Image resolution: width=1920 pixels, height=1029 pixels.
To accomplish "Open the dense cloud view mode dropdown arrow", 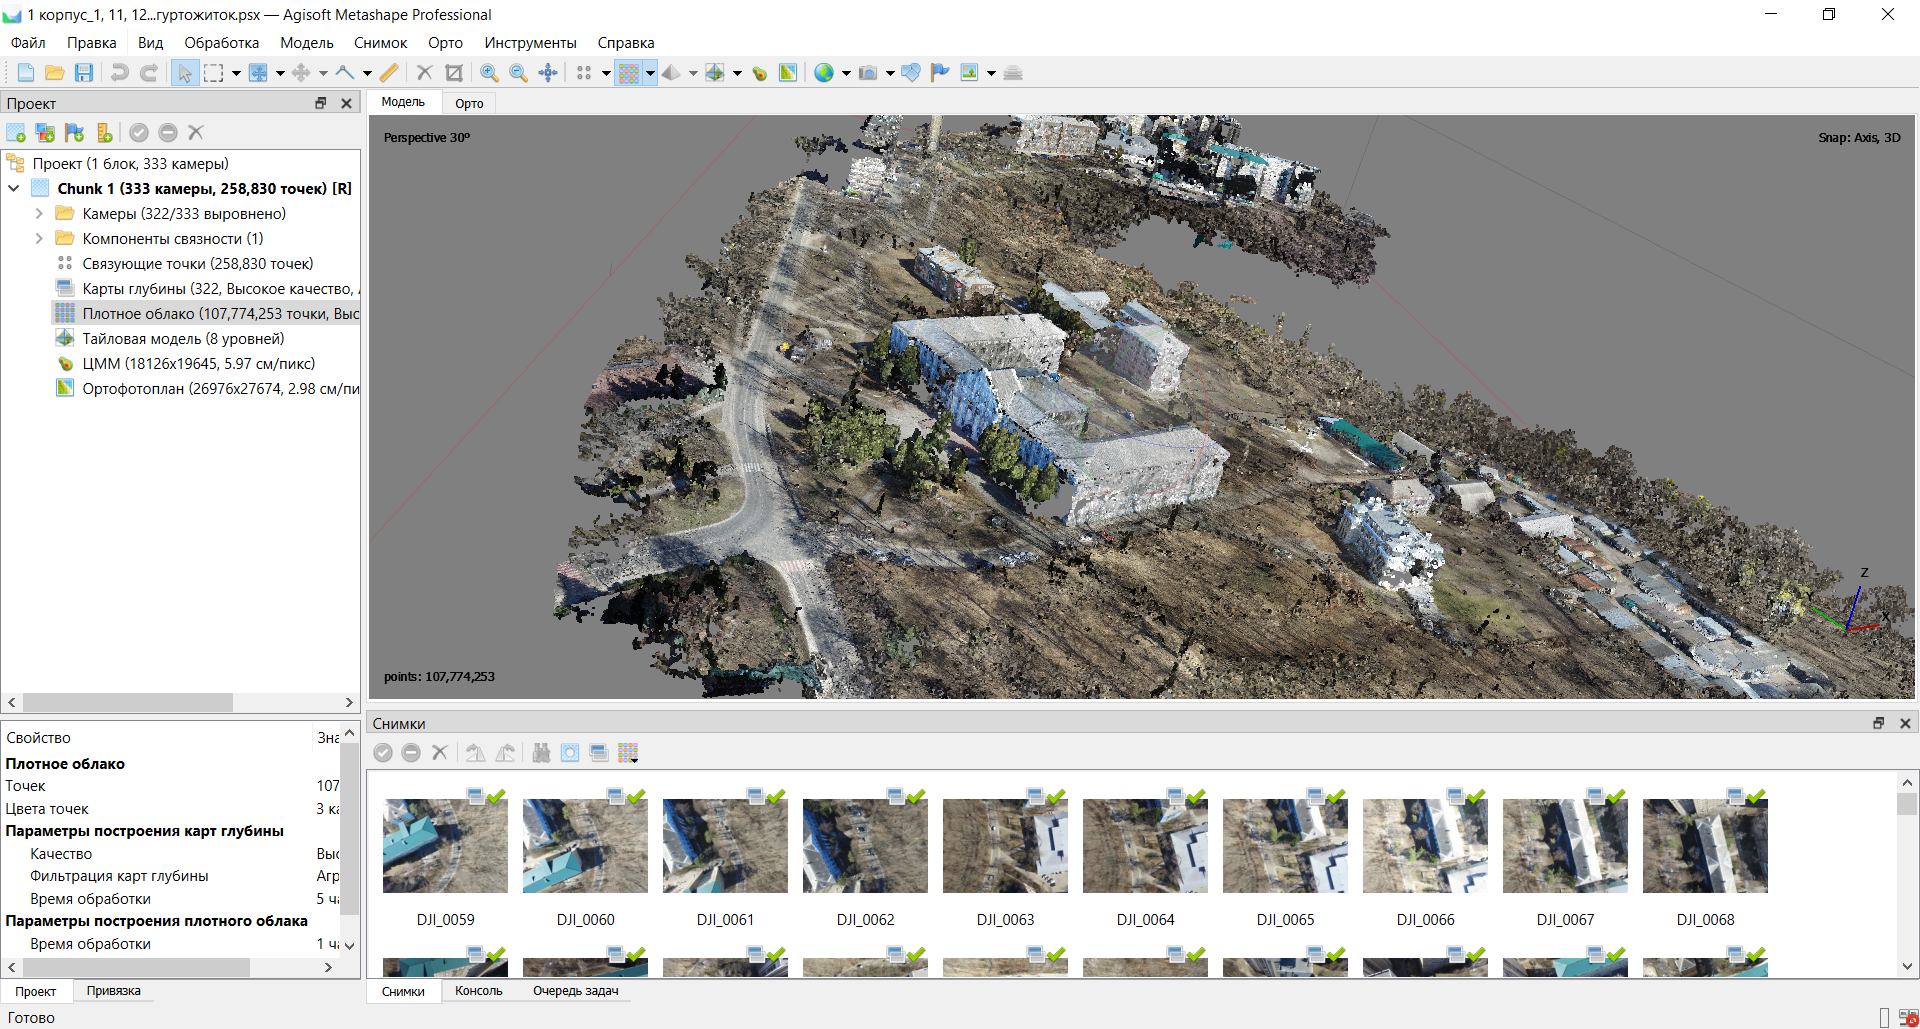I will coord(650,73).
